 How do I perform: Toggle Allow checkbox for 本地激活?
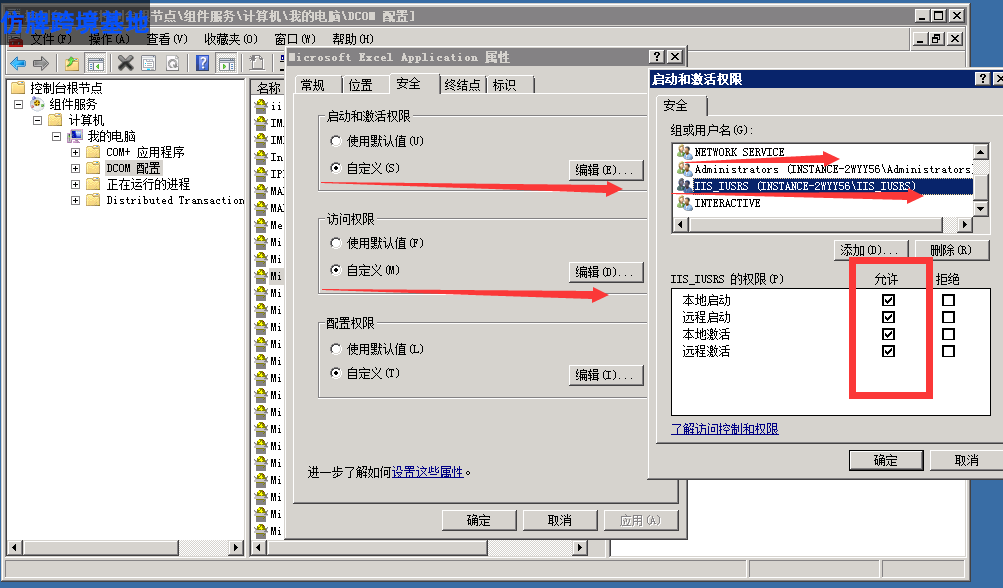888,334
